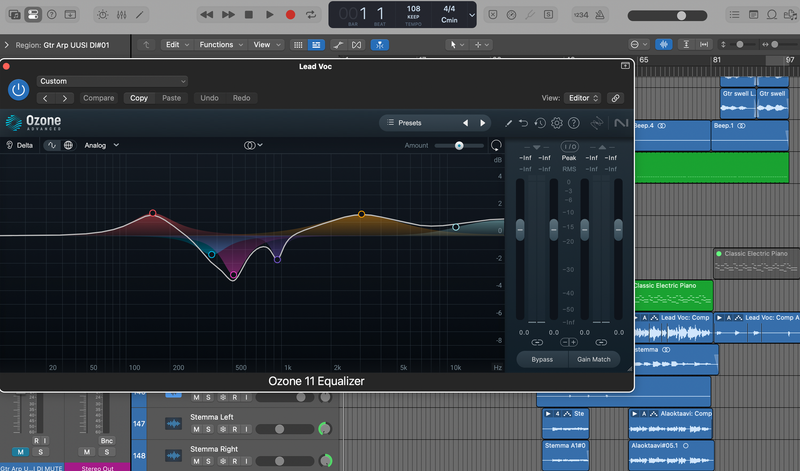Click the Paste button in plugin header
Screen dimensions: 800x471
171,98
